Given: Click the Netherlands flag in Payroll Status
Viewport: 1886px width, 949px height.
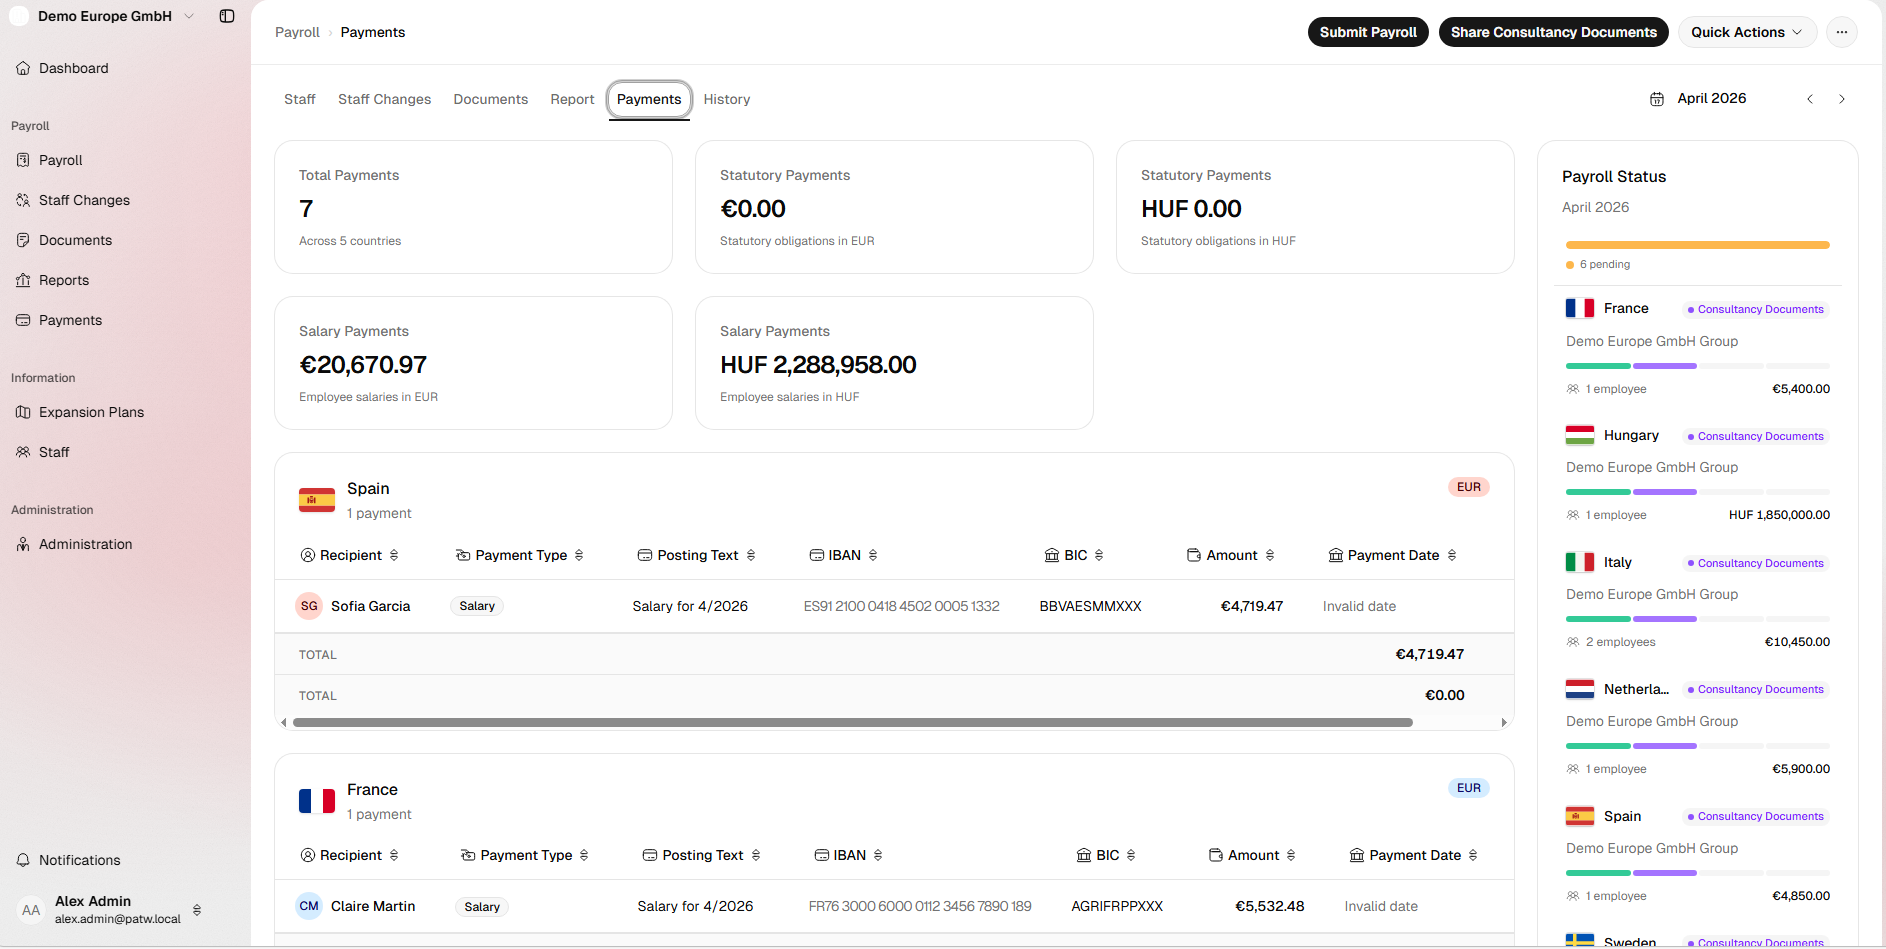Looking at the screenshot, I should (x=1580, y=689).
